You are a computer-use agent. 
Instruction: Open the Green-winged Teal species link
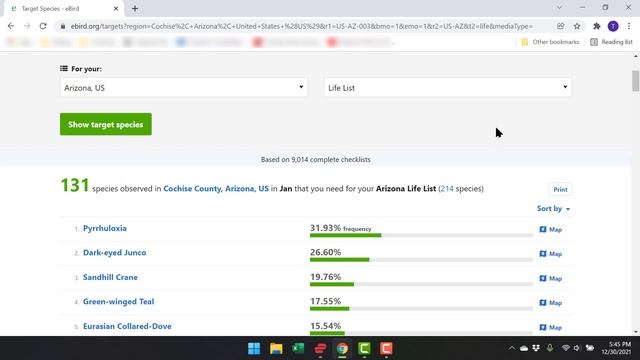(x=118, y=302)
